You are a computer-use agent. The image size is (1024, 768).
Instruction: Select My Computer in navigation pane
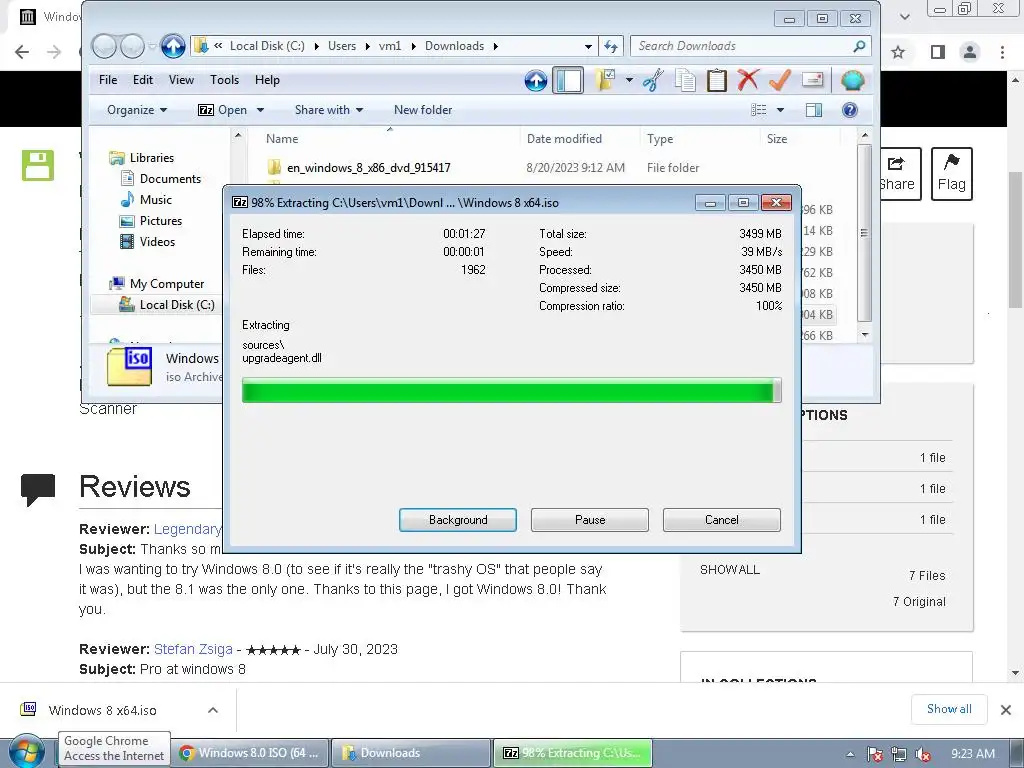(x=167, y=283)
